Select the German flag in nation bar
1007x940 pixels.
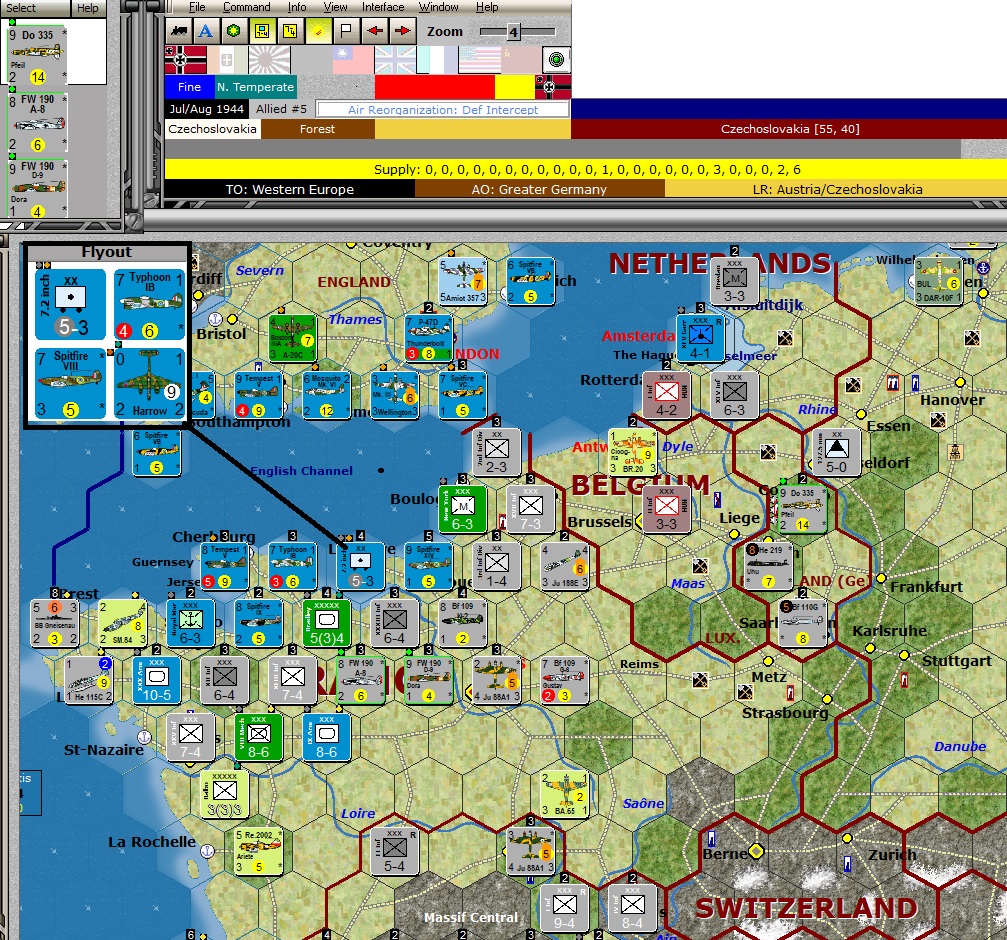186,60
